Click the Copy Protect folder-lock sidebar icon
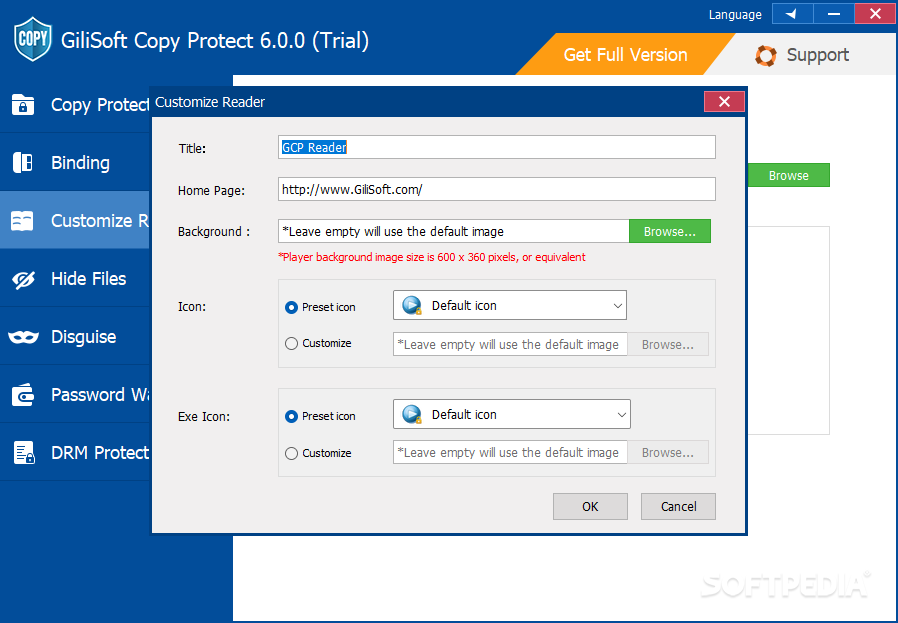 pyautogui.click(x=23, y=105)
